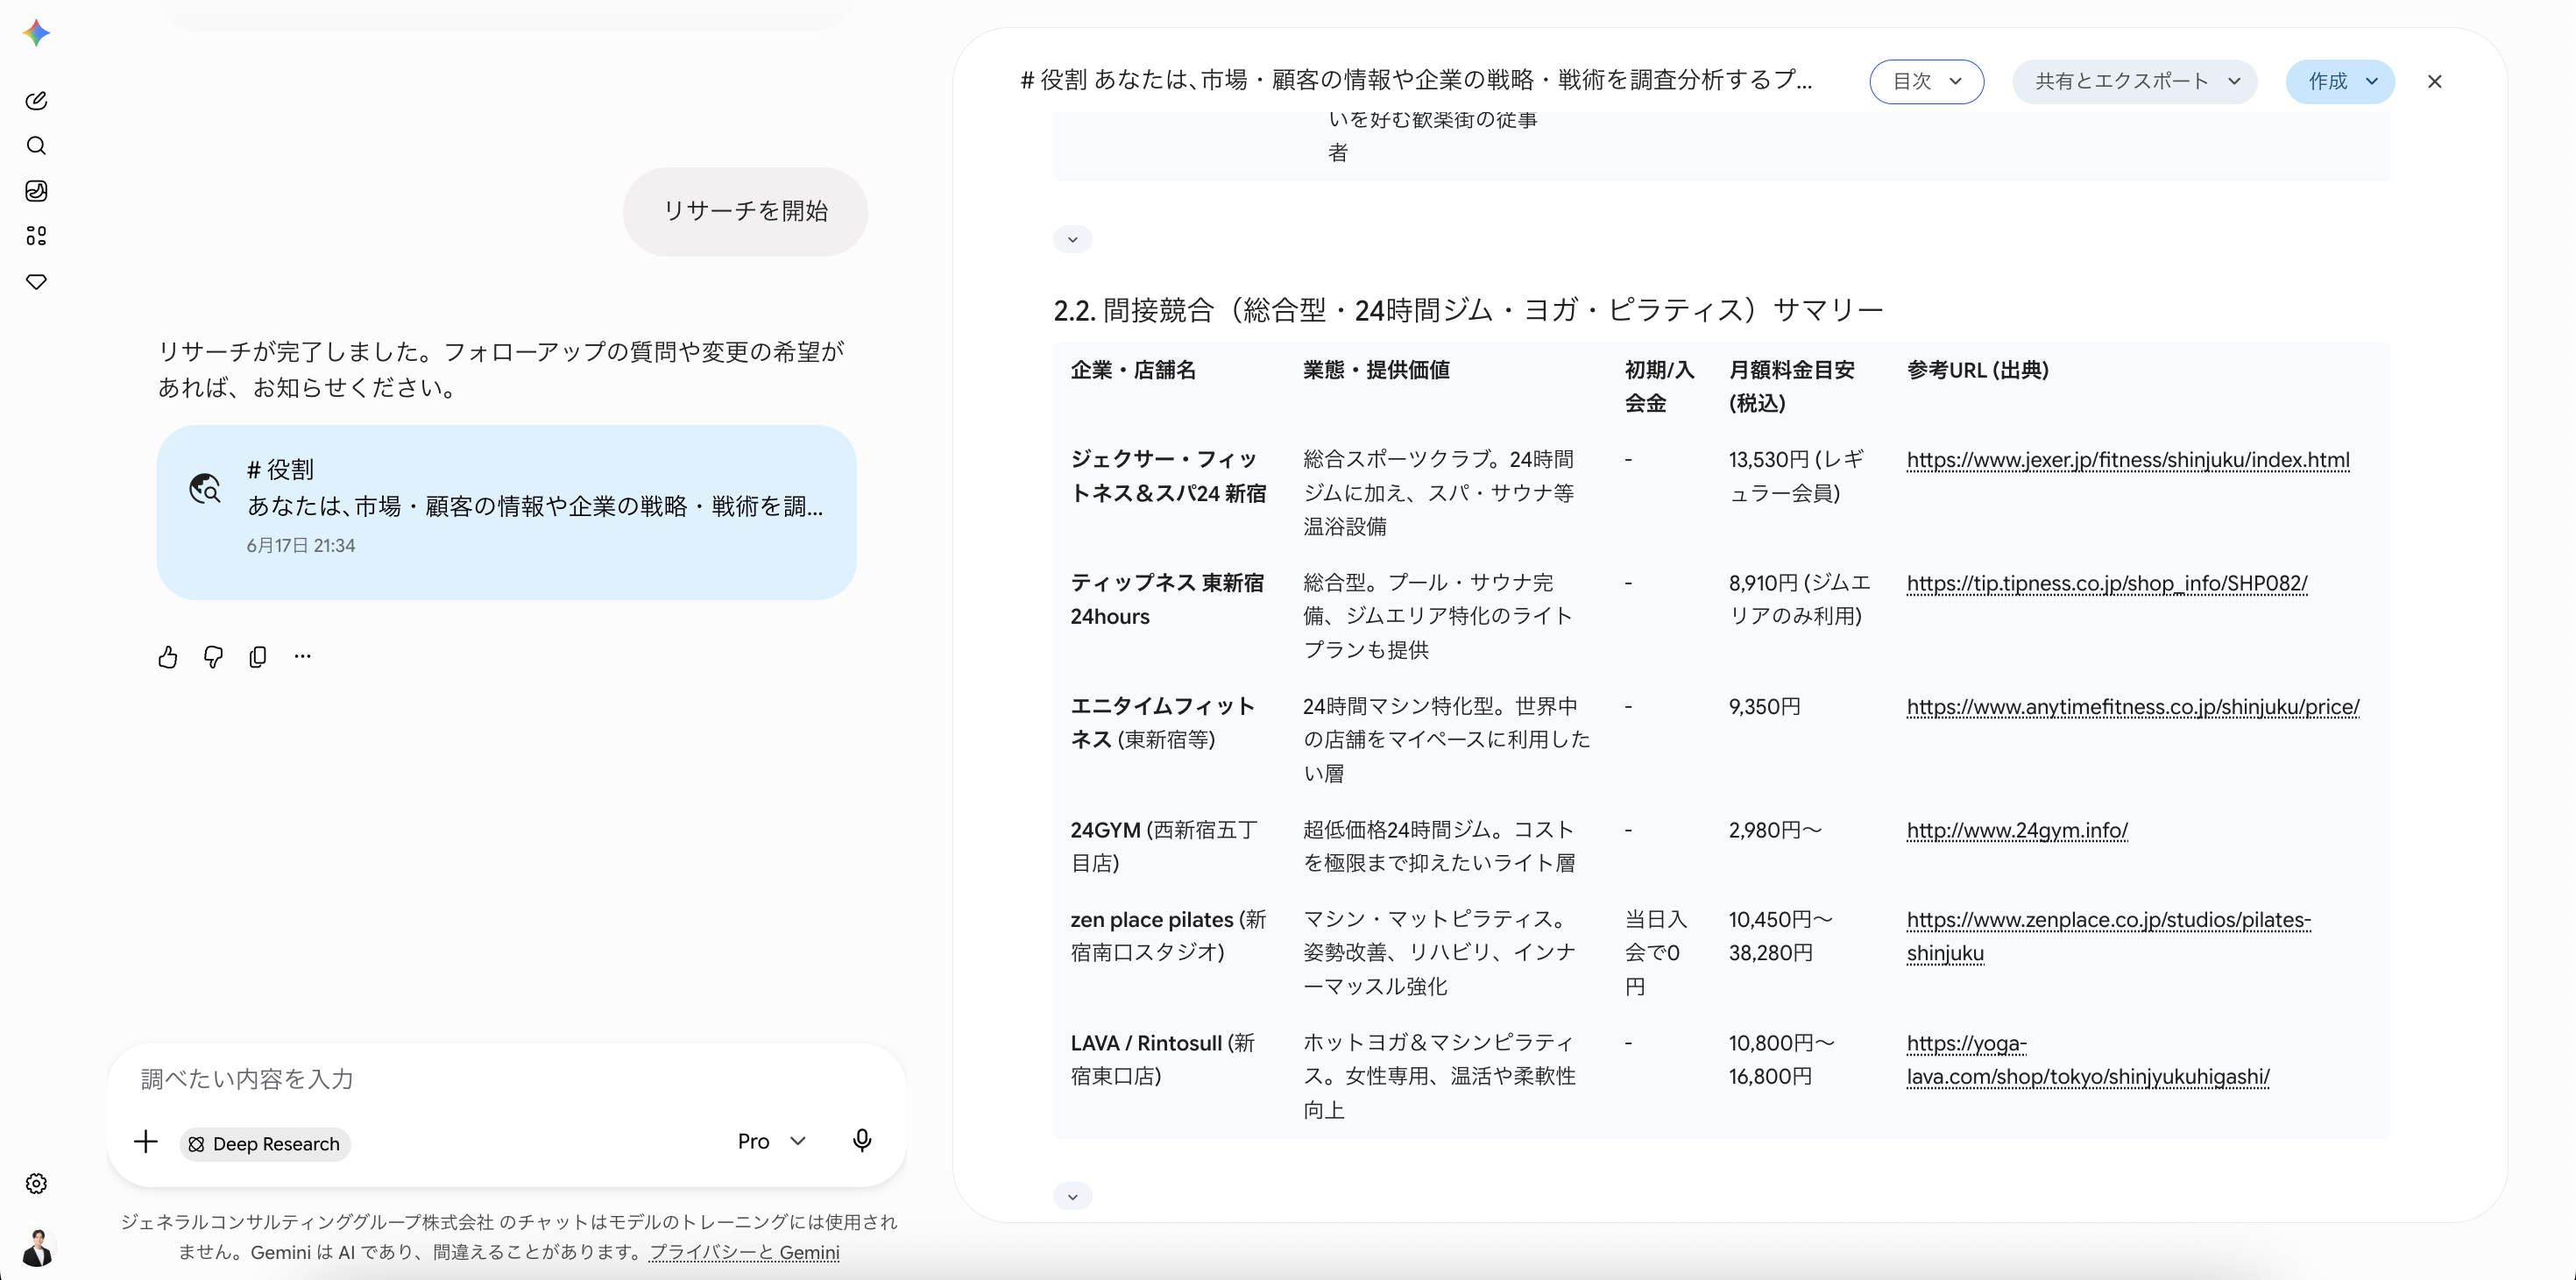This screenshot has height=1280, width=2576.
Task: Click cell LAVA / Rintosull
Action: [1163, 1060]
